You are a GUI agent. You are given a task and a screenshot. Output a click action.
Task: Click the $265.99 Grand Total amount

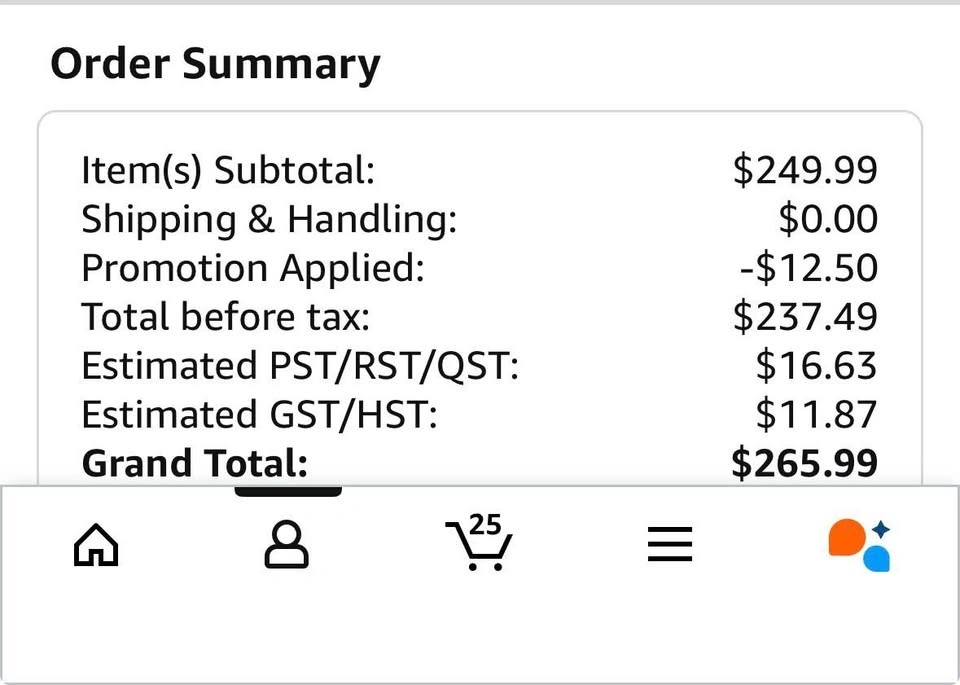pyautogui.click(x=805, y=463)
